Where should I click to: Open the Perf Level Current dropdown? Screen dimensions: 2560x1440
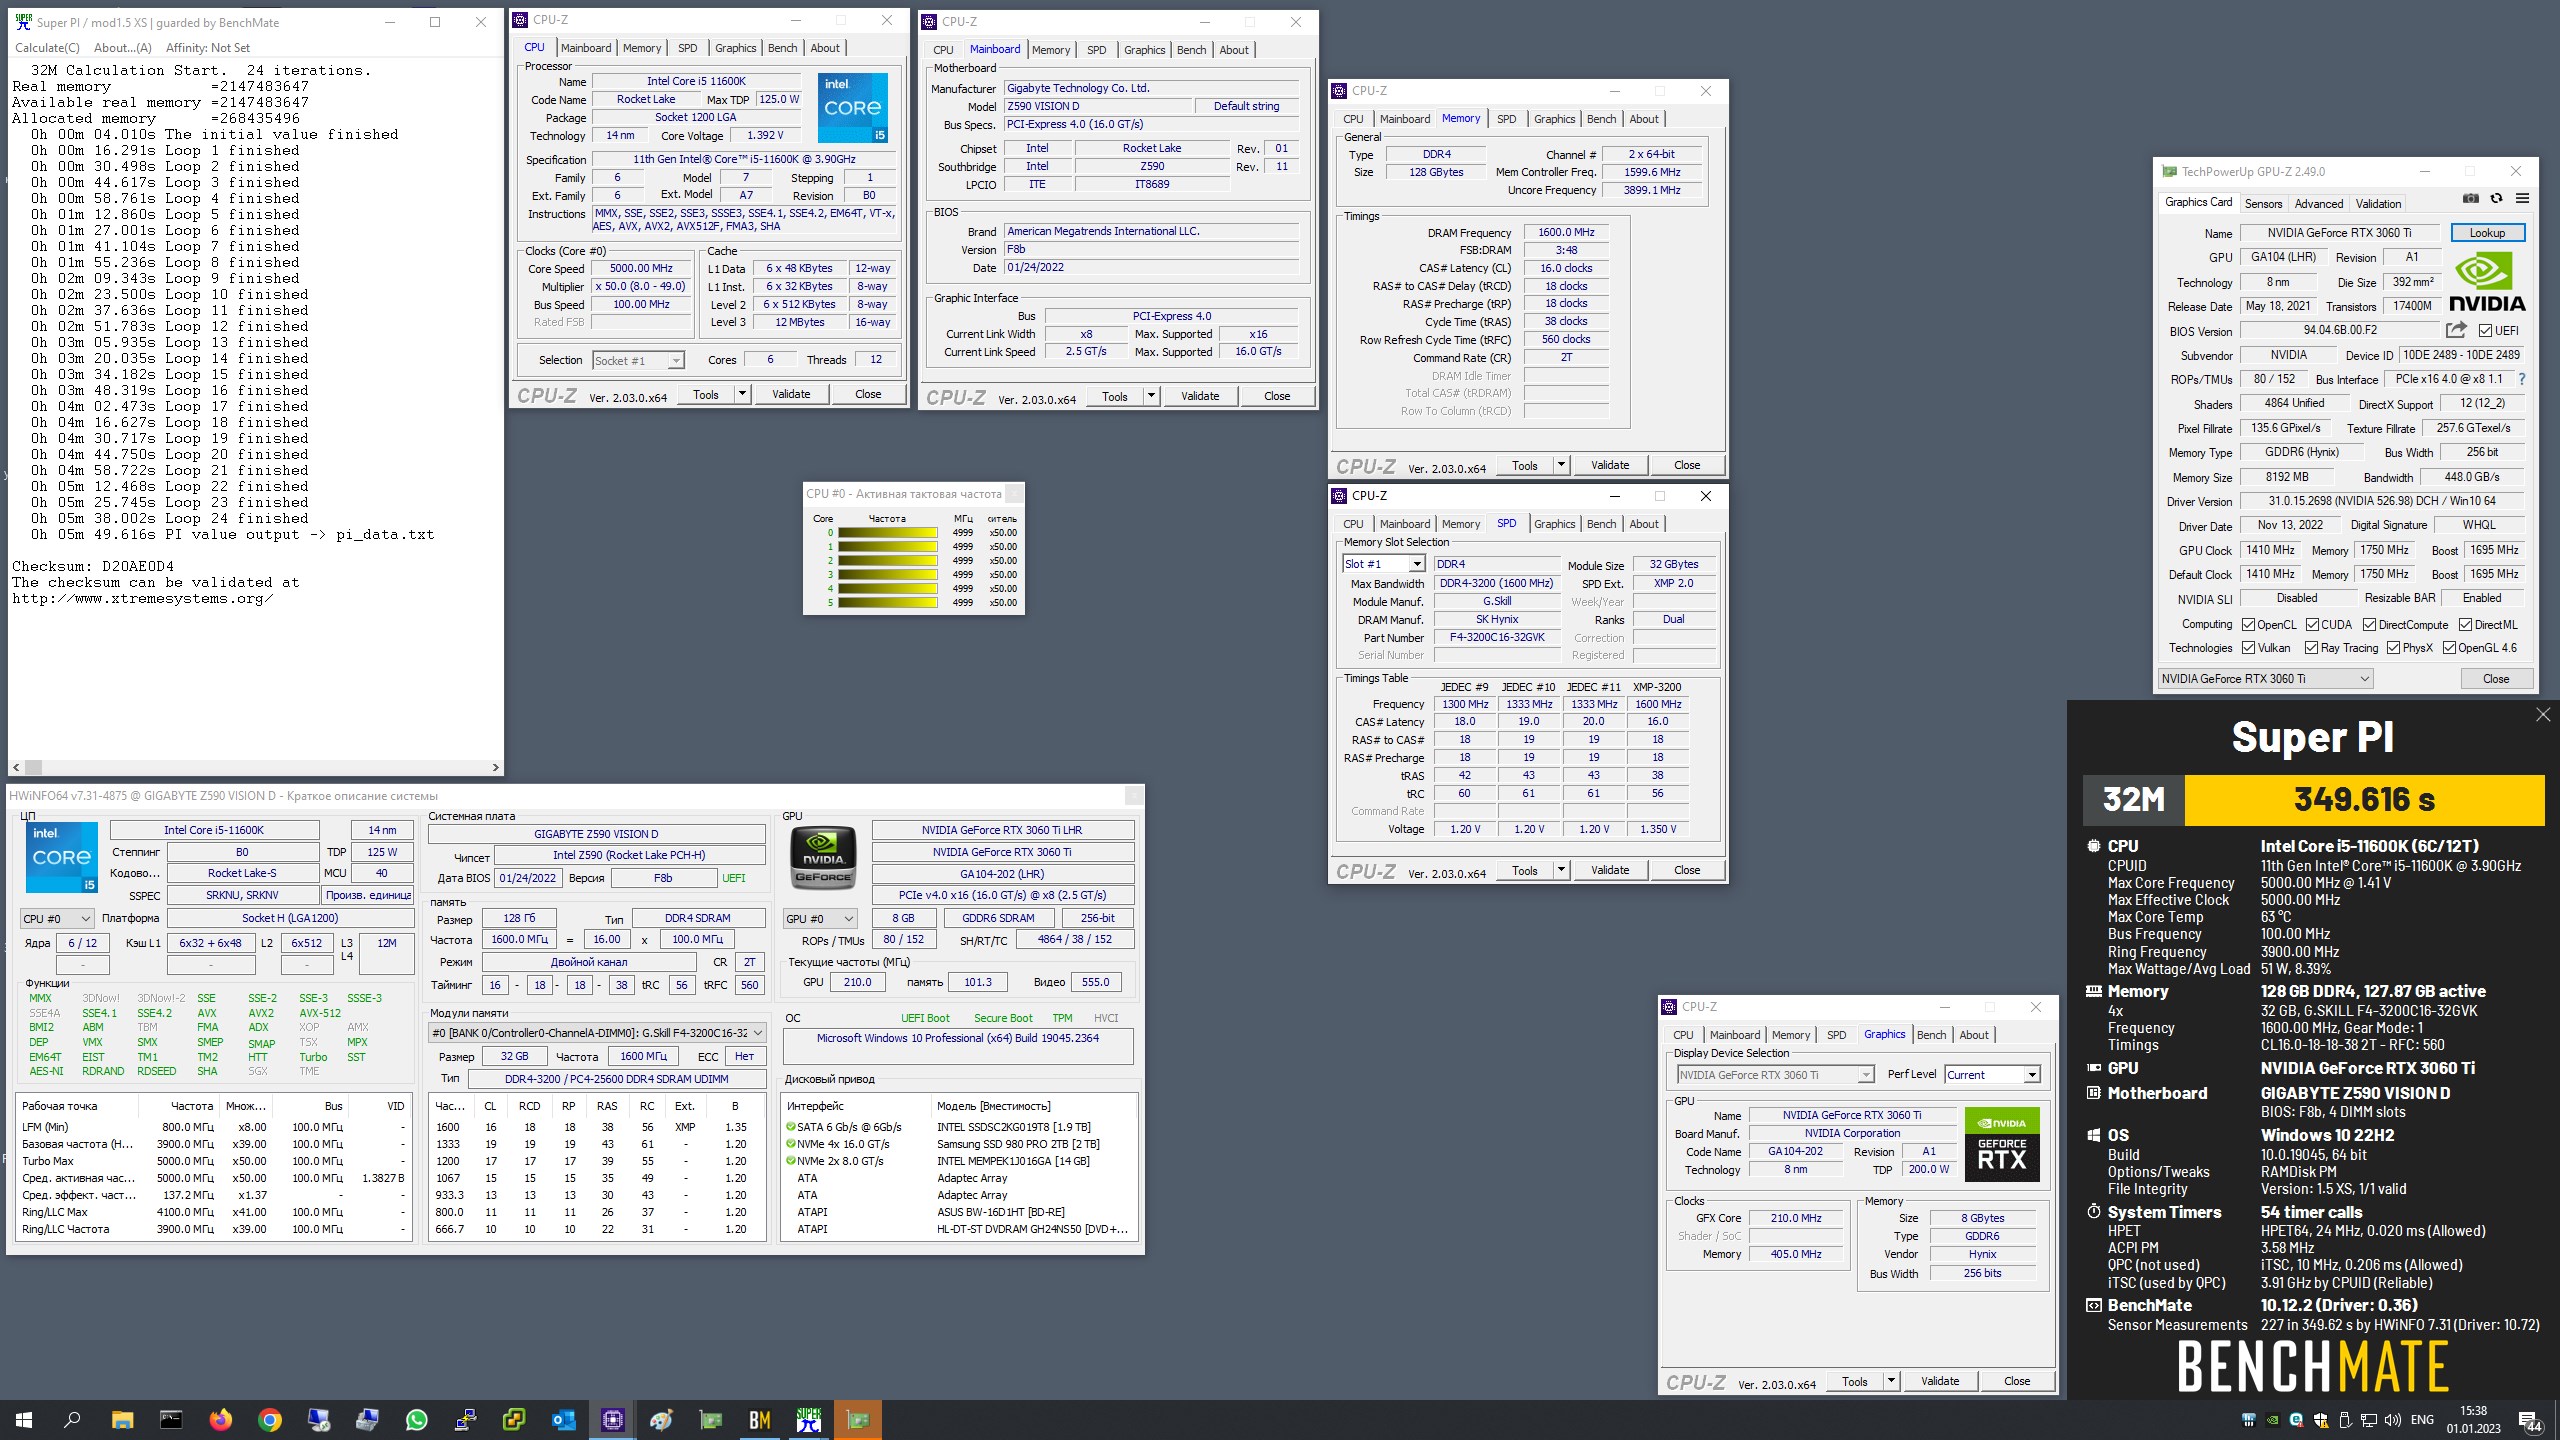[1992, 1075]
